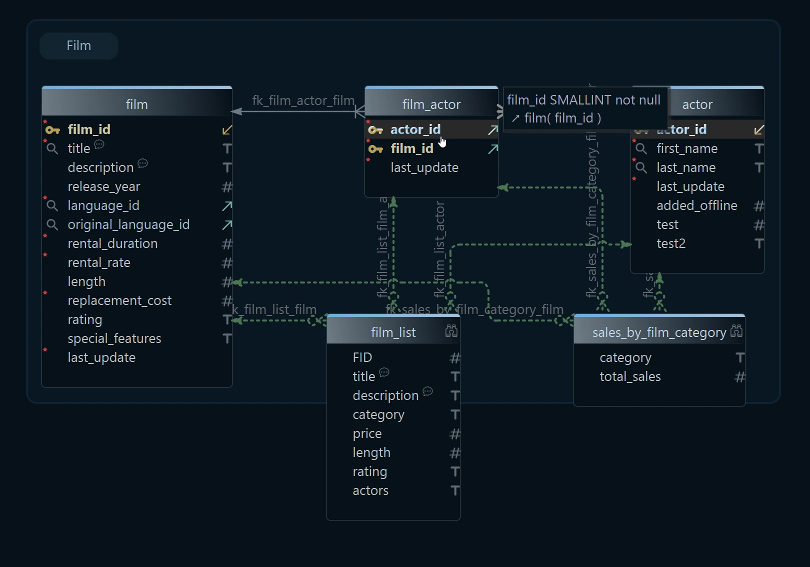
Task: Select category column in film_list view
Action: [x=393, y=415]
